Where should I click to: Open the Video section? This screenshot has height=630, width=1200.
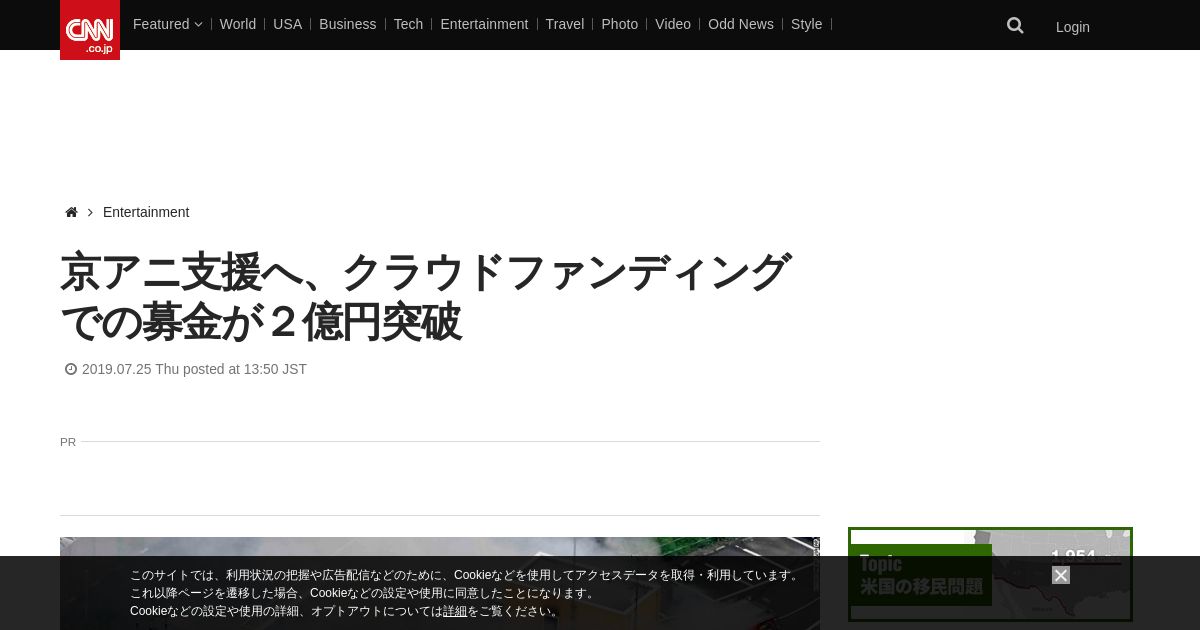click(x=673, y=24)
